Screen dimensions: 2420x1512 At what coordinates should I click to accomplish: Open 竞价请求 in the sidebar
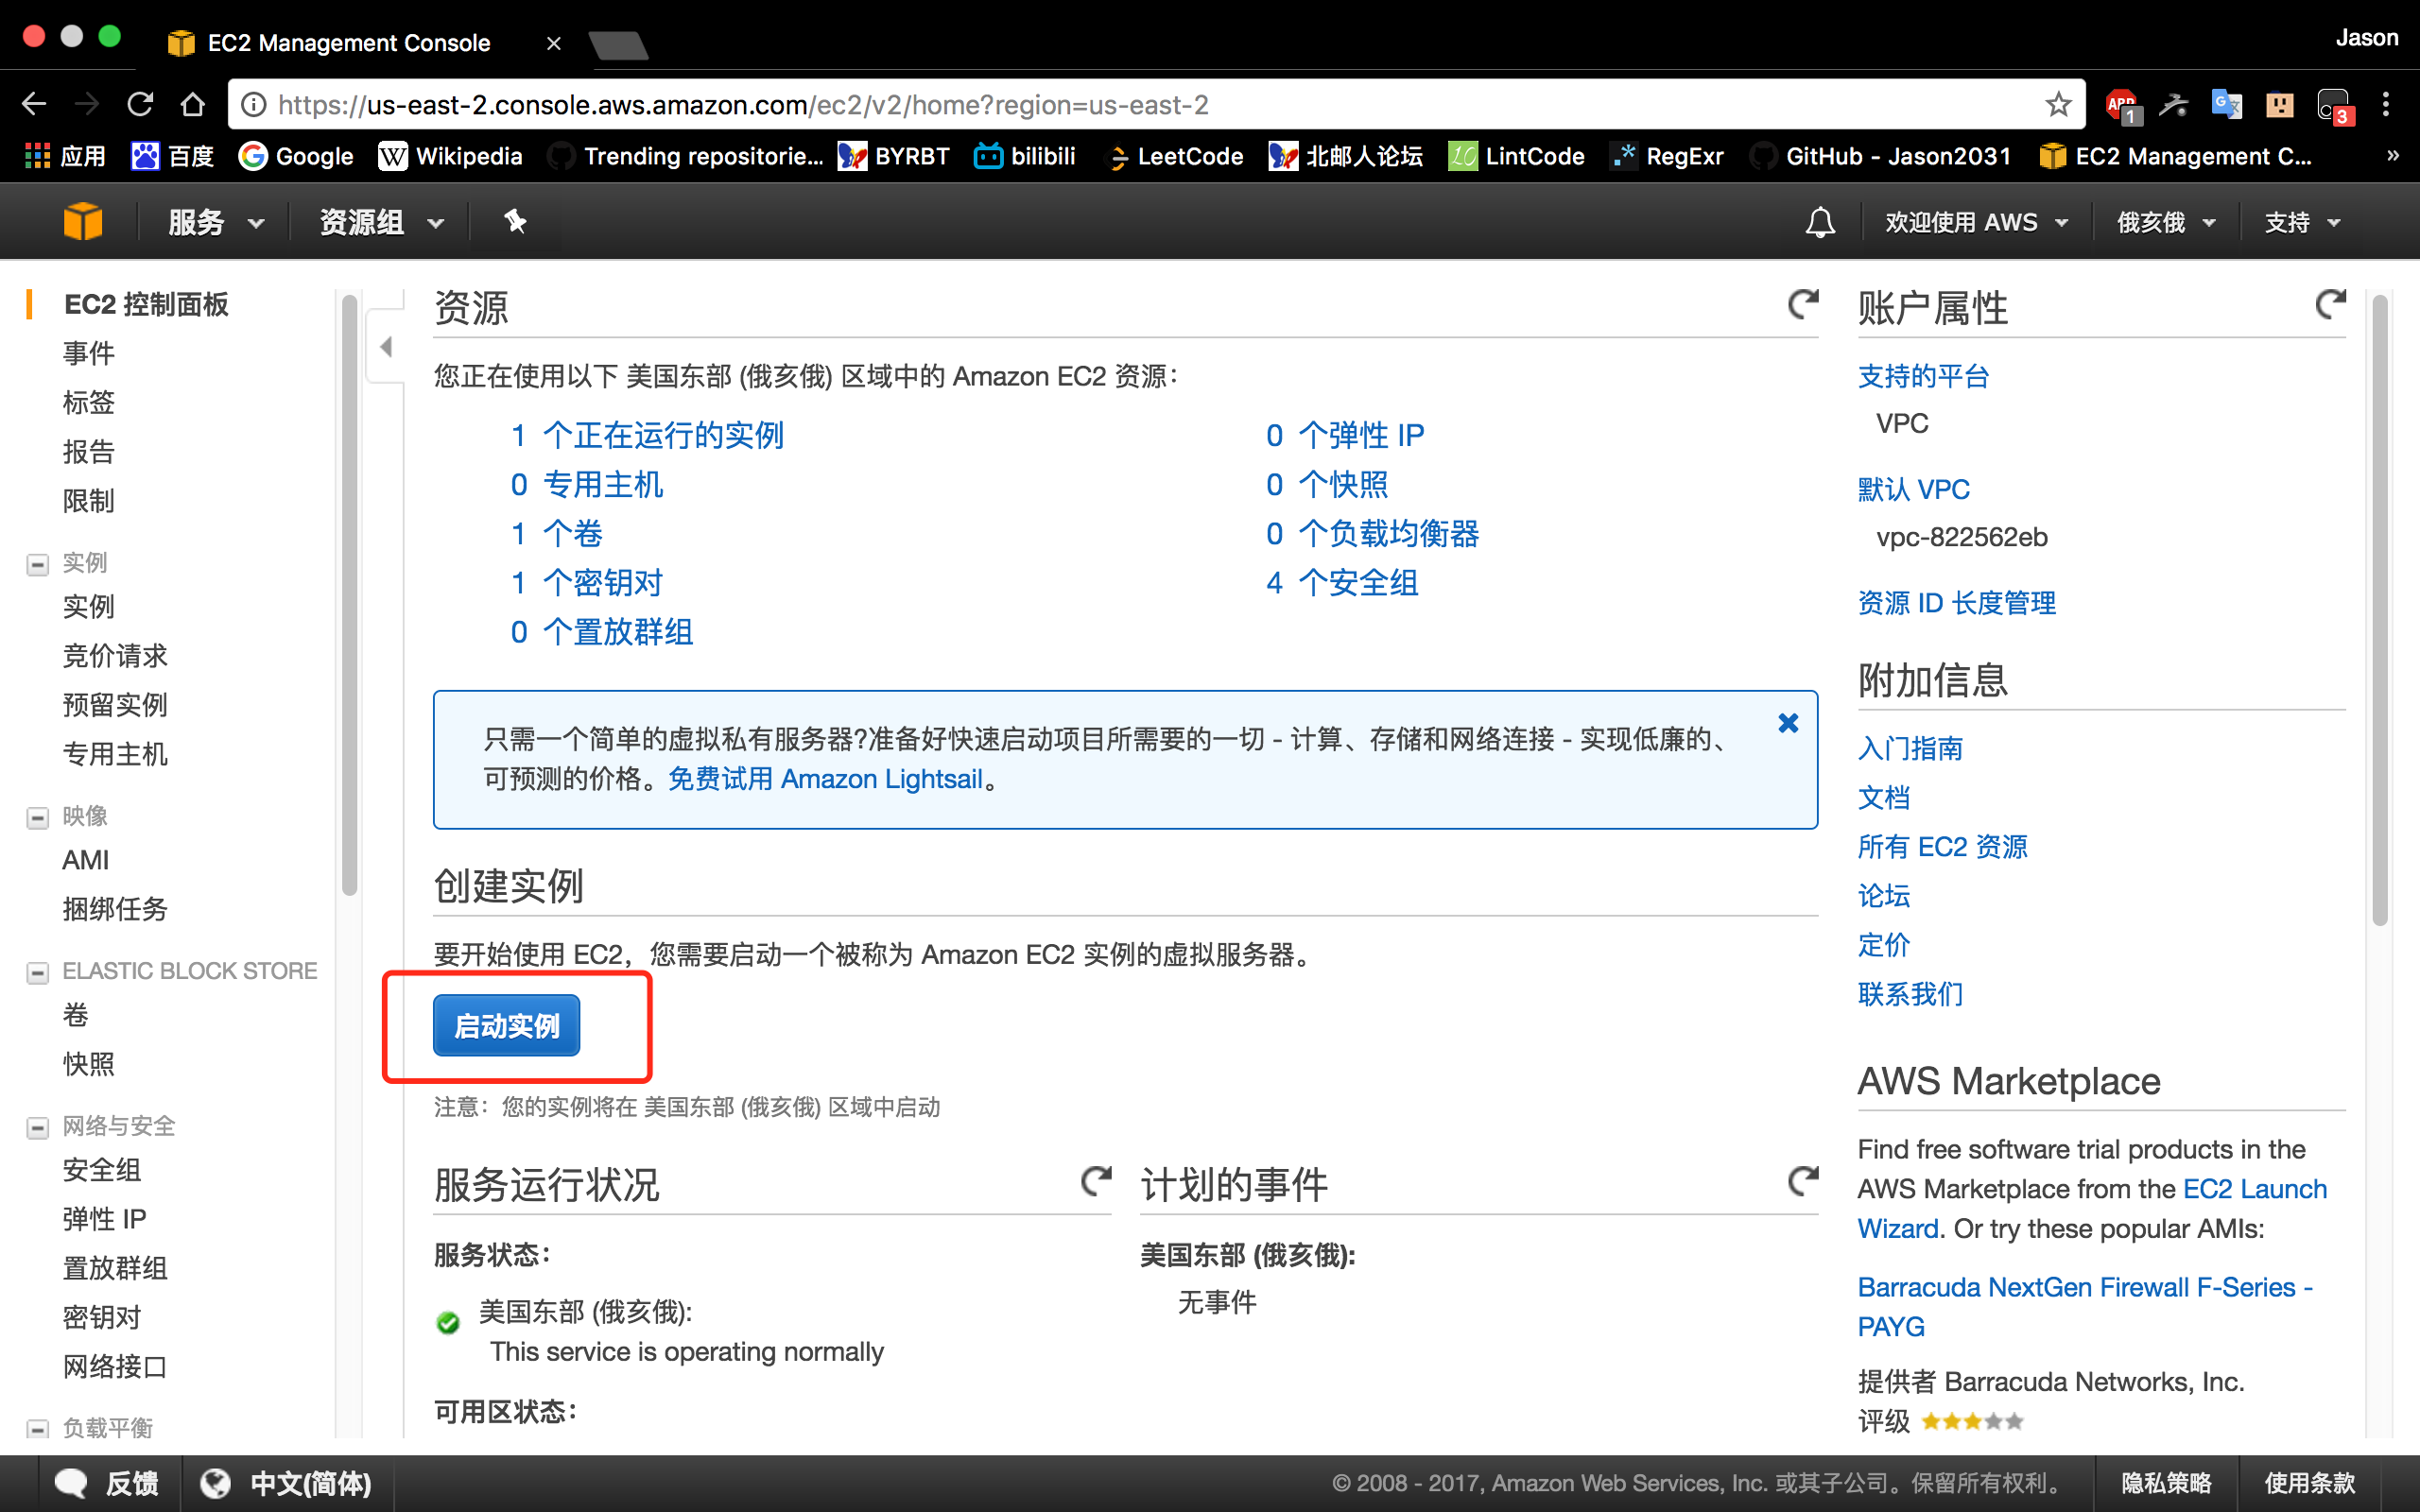pos(115,656)
